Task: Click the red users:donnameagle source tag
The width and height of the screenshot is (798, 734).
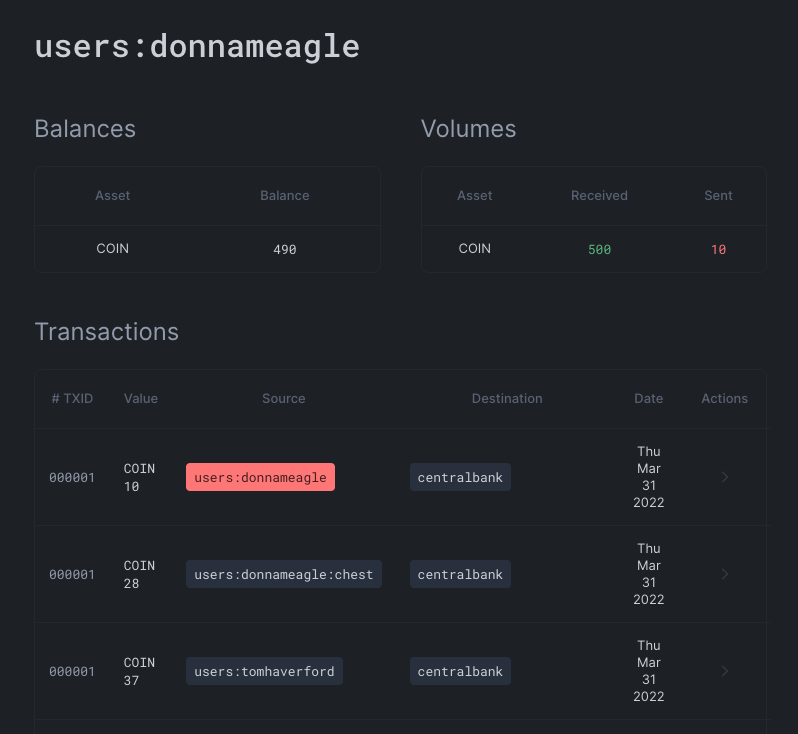Action: pos(260,478)
